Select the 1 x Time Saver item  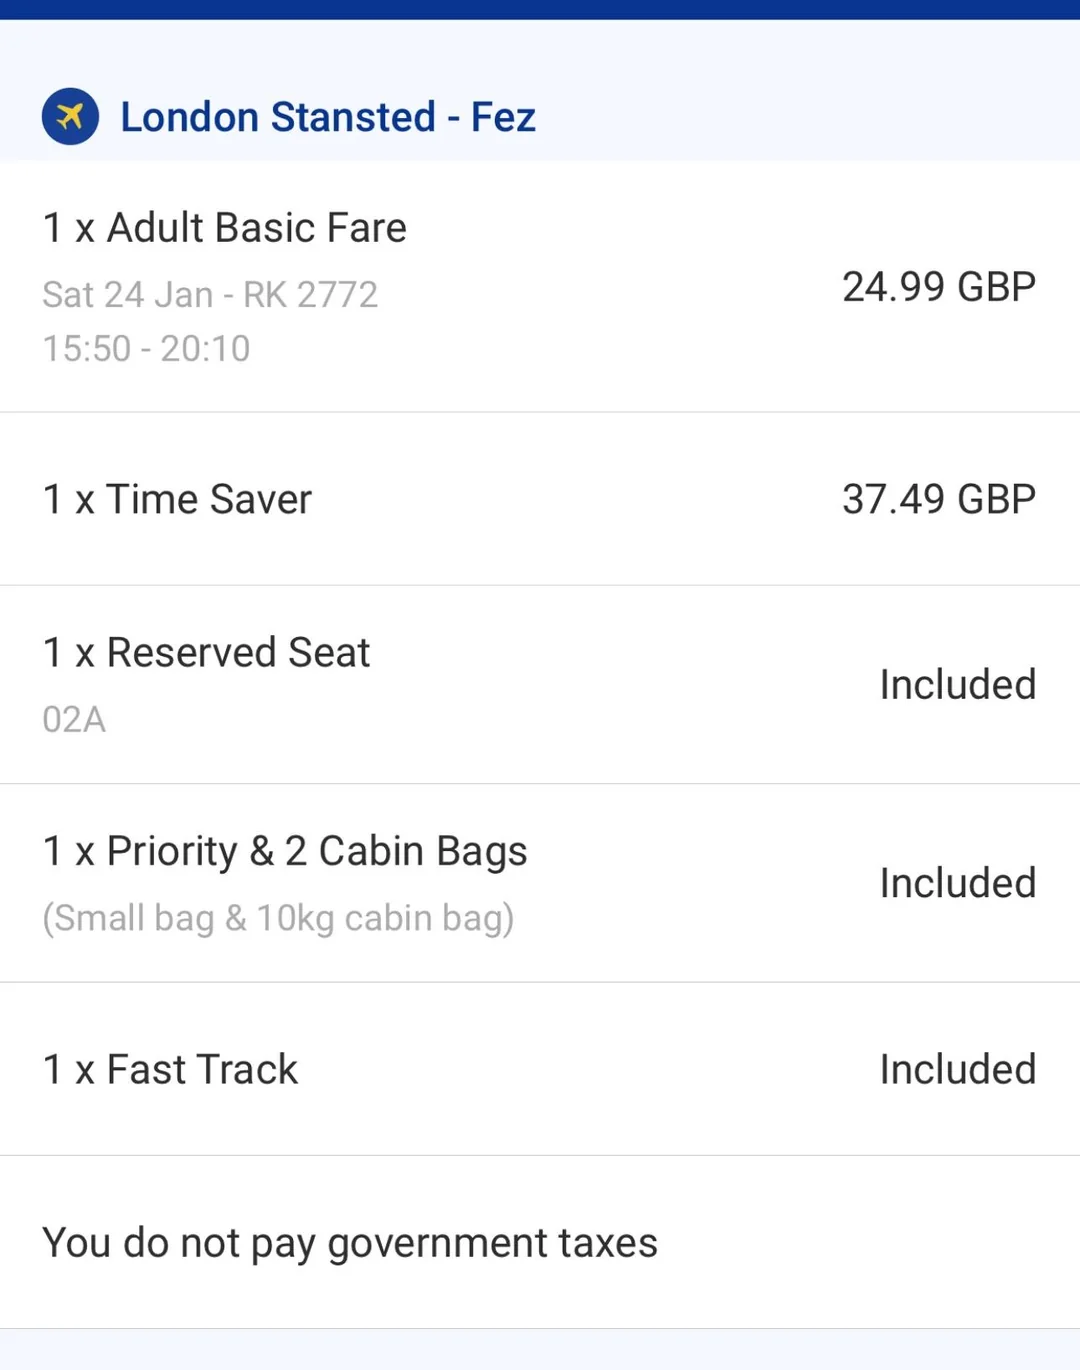pos(178,499)
